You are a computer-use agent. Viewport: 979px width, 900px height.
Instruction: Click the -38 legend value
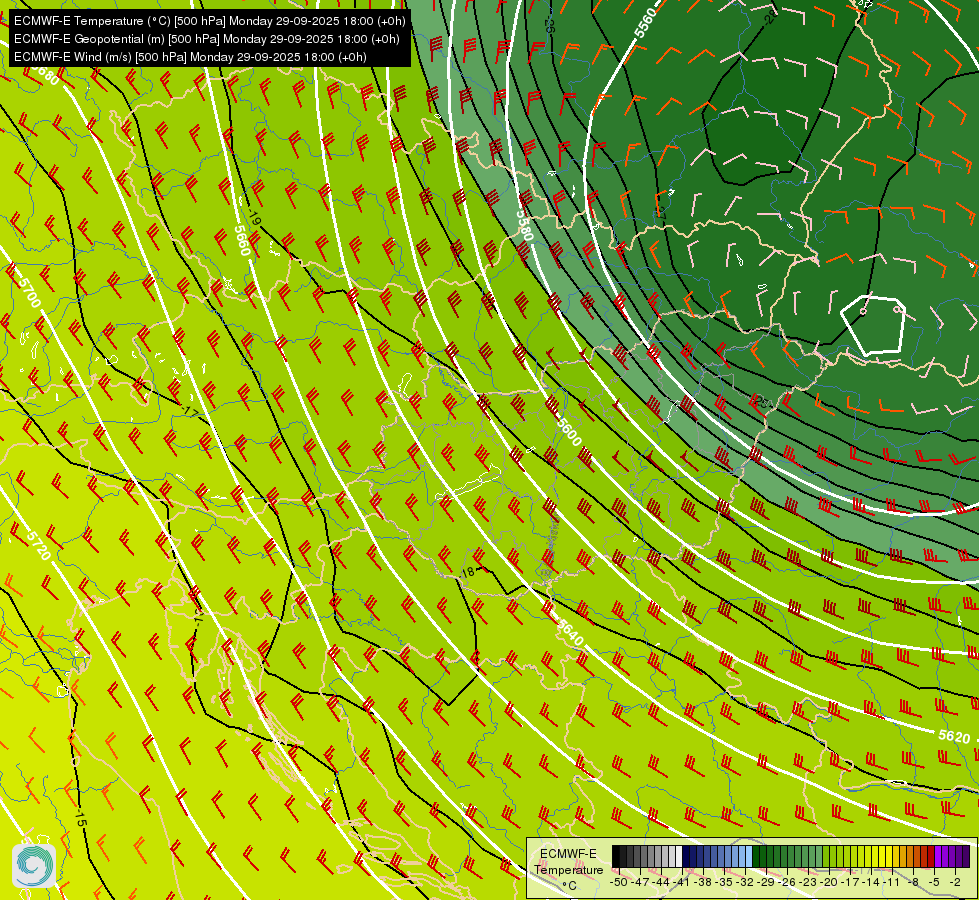click(702, 882)
